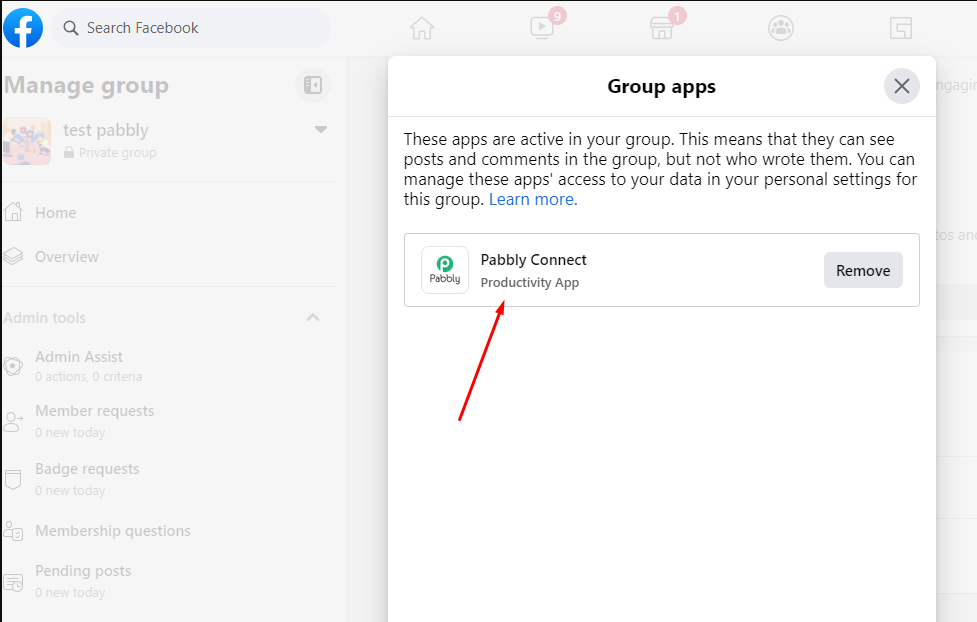
Task: Collapse the Admin tools section
Action: [313, 317]
